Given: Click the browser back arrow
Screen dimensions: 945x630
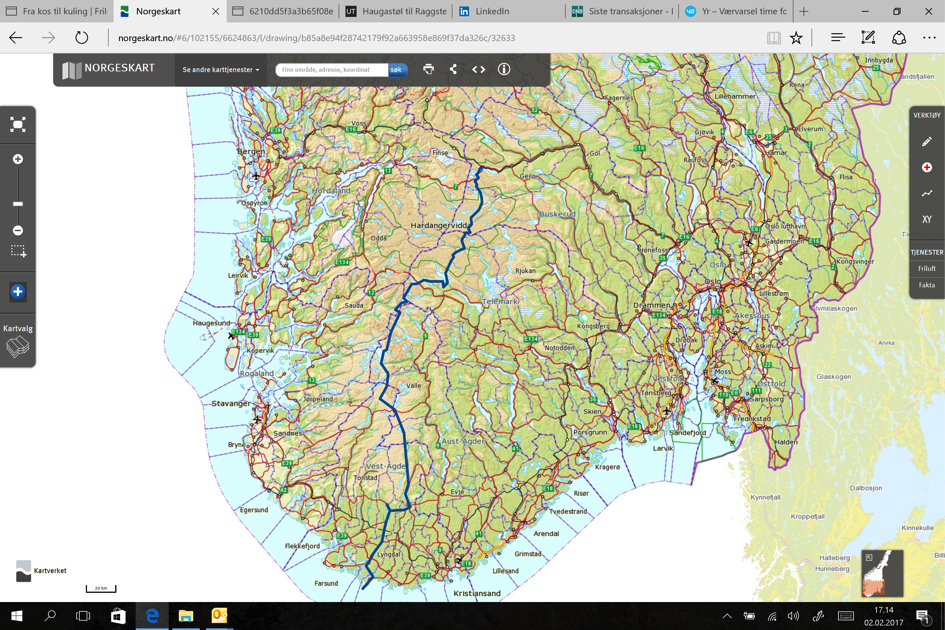Looking at the screenshot, I should (x=16, y=38).
